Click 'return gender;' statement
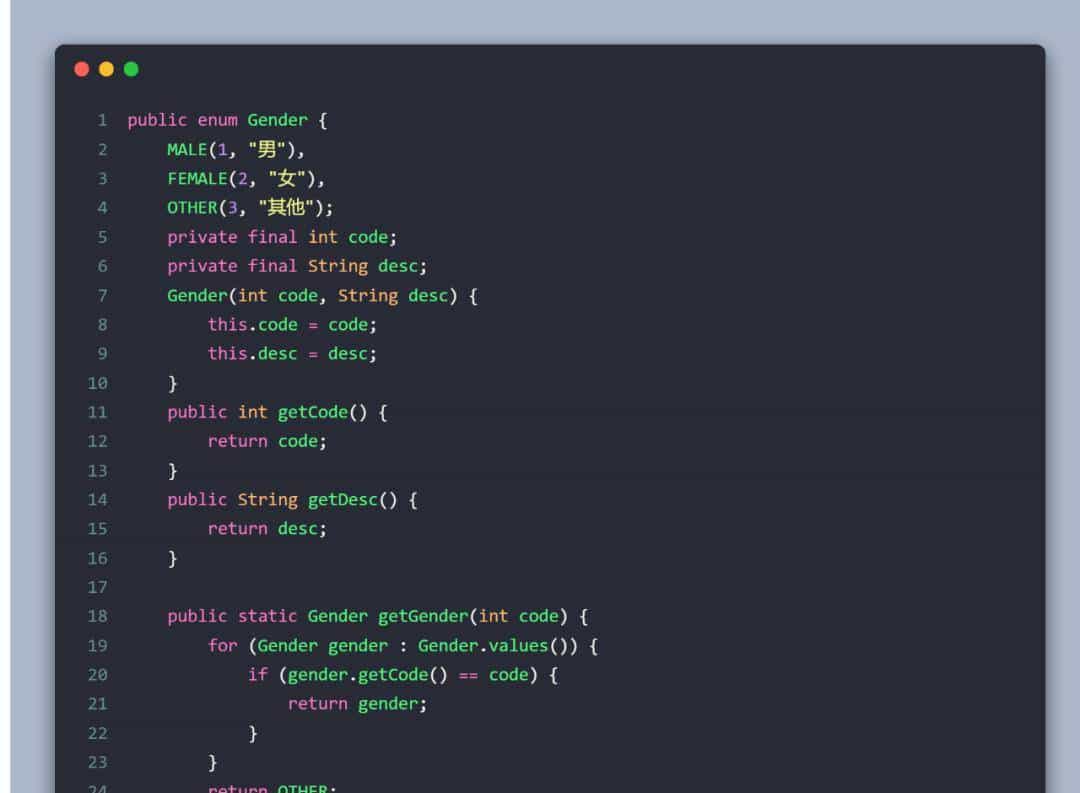This screenshot has height=793, width=1080. tap(357, 703)
